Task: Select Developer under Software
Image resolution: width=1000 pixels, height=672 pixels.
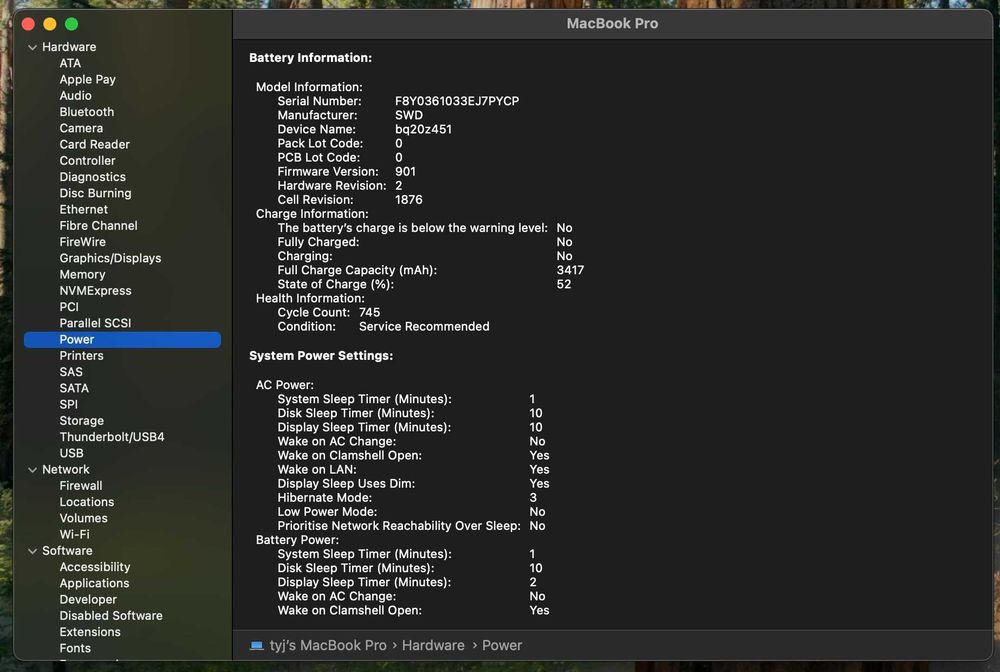Action: pyautogui.click(x=88, y=599)
